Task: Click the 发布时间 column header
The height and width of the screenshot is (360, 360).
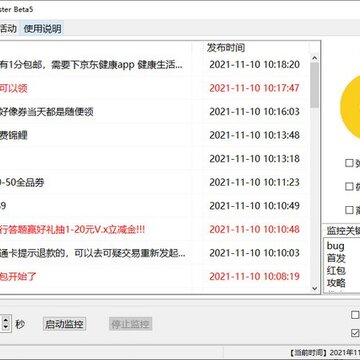Action: pyautogui.click(x=226, y=48)
